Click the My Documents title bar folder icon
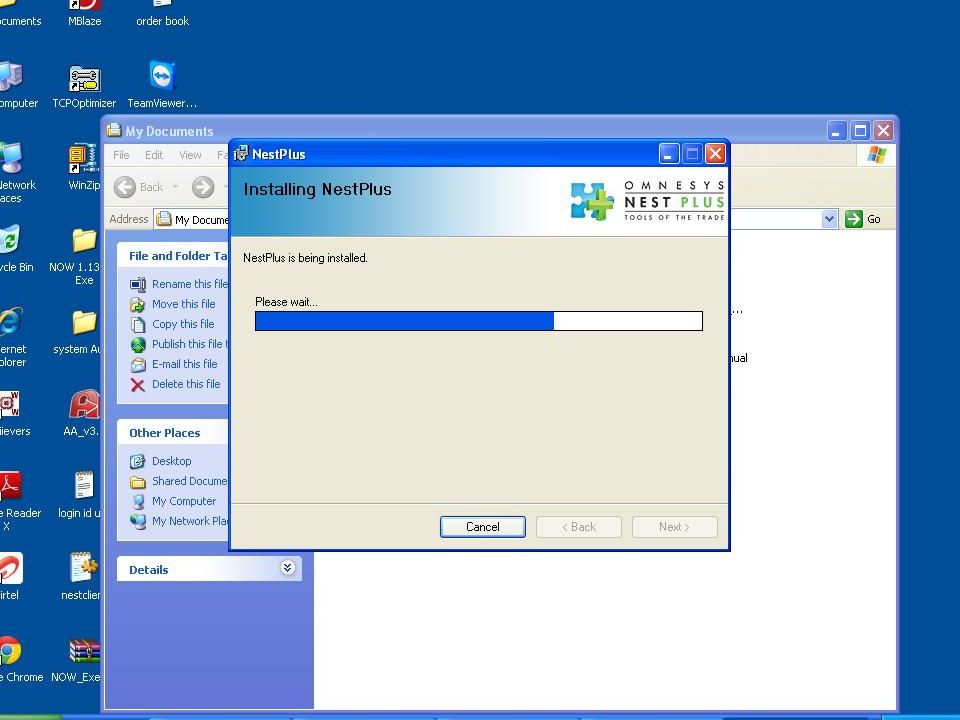Viewport: 960px width, 720px height. pos(114,130)
